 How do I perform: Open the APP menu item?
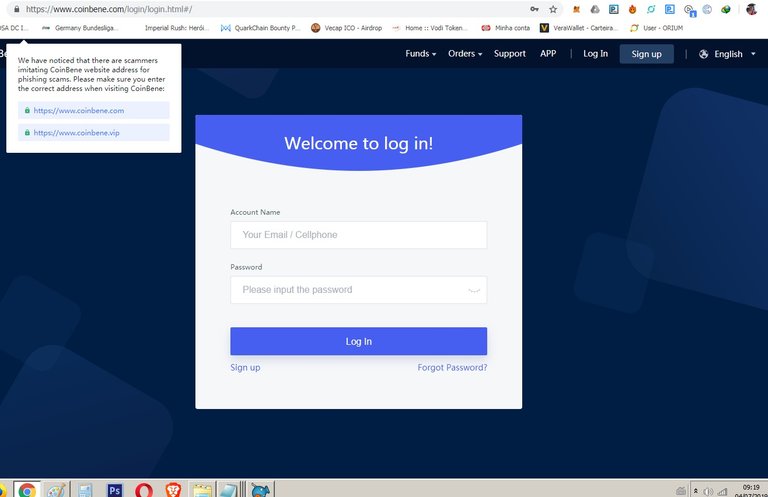548,54
